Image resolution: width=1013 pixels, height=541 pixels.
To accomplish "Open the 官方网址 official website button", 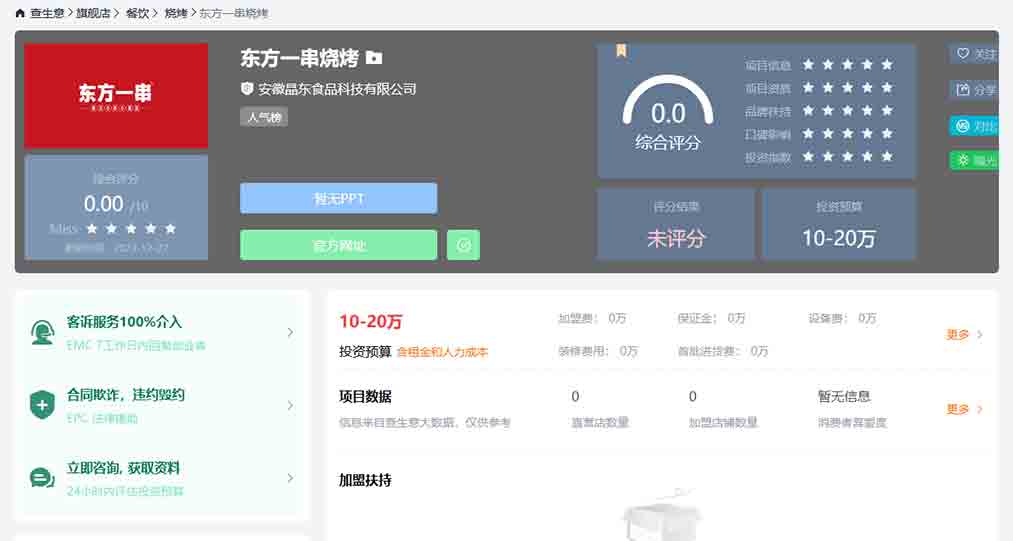I will point(338,245).
